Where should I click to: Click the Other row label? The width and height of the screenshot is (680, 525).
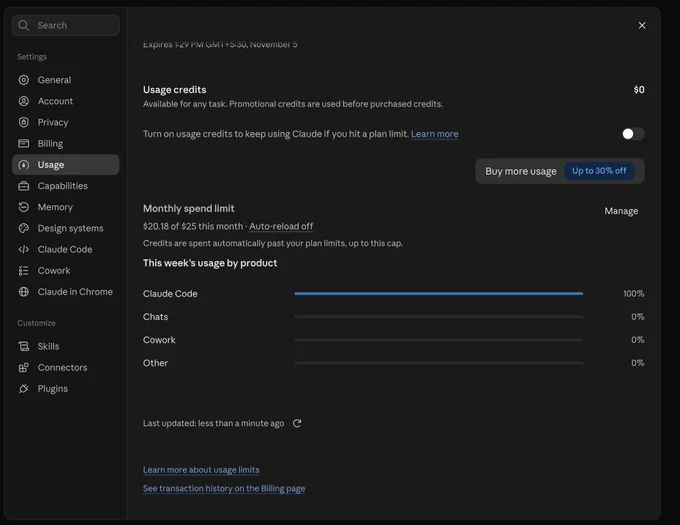155,363
